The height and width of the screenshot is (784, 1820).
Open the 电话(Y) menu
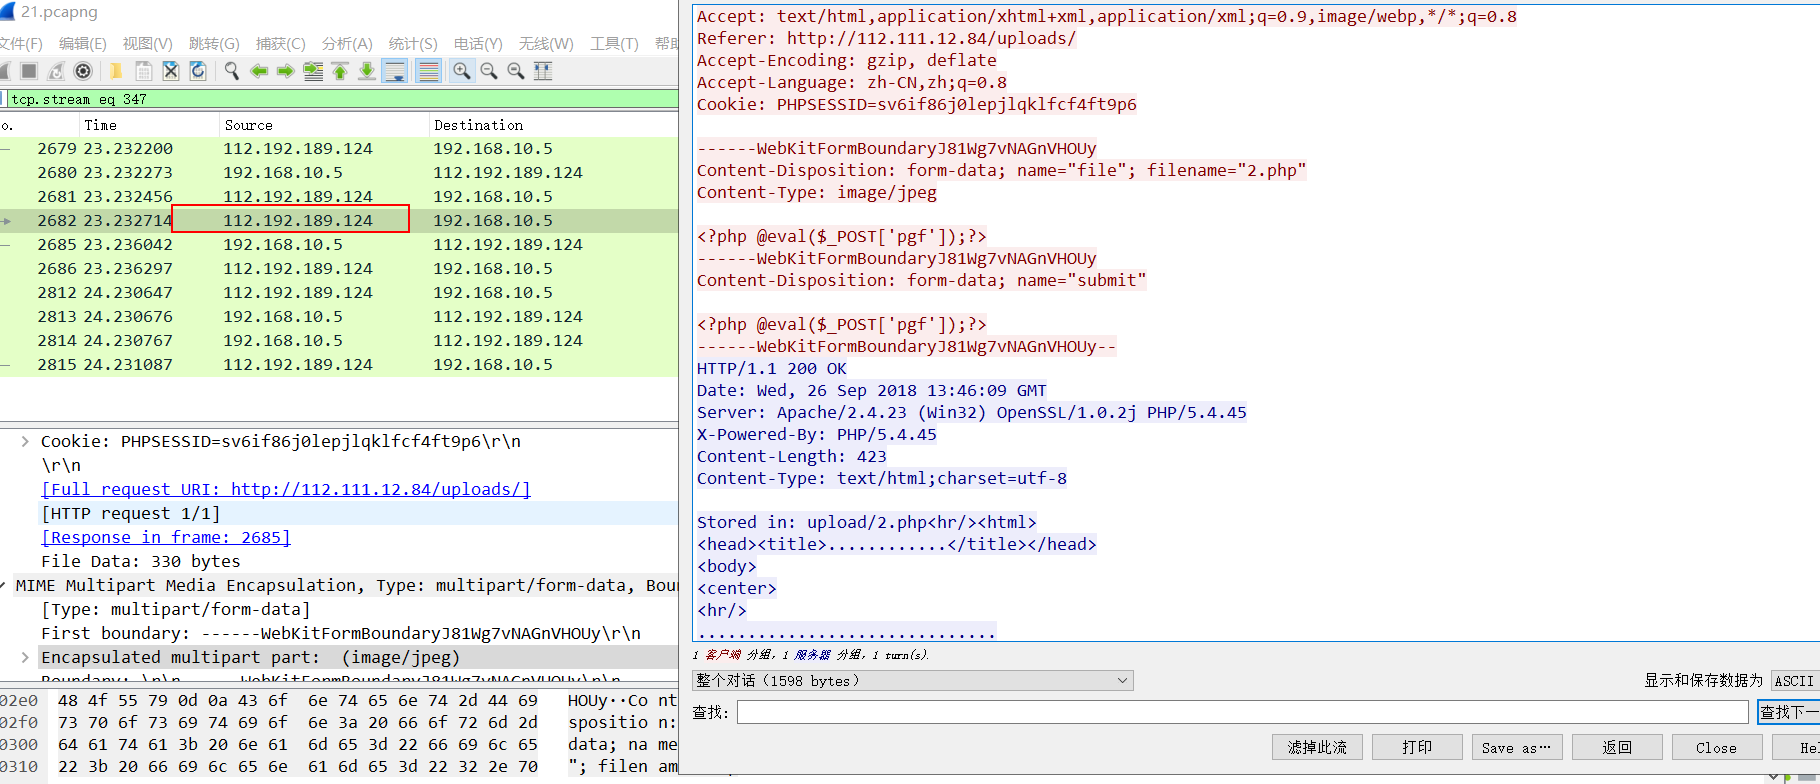click(478, 44)
